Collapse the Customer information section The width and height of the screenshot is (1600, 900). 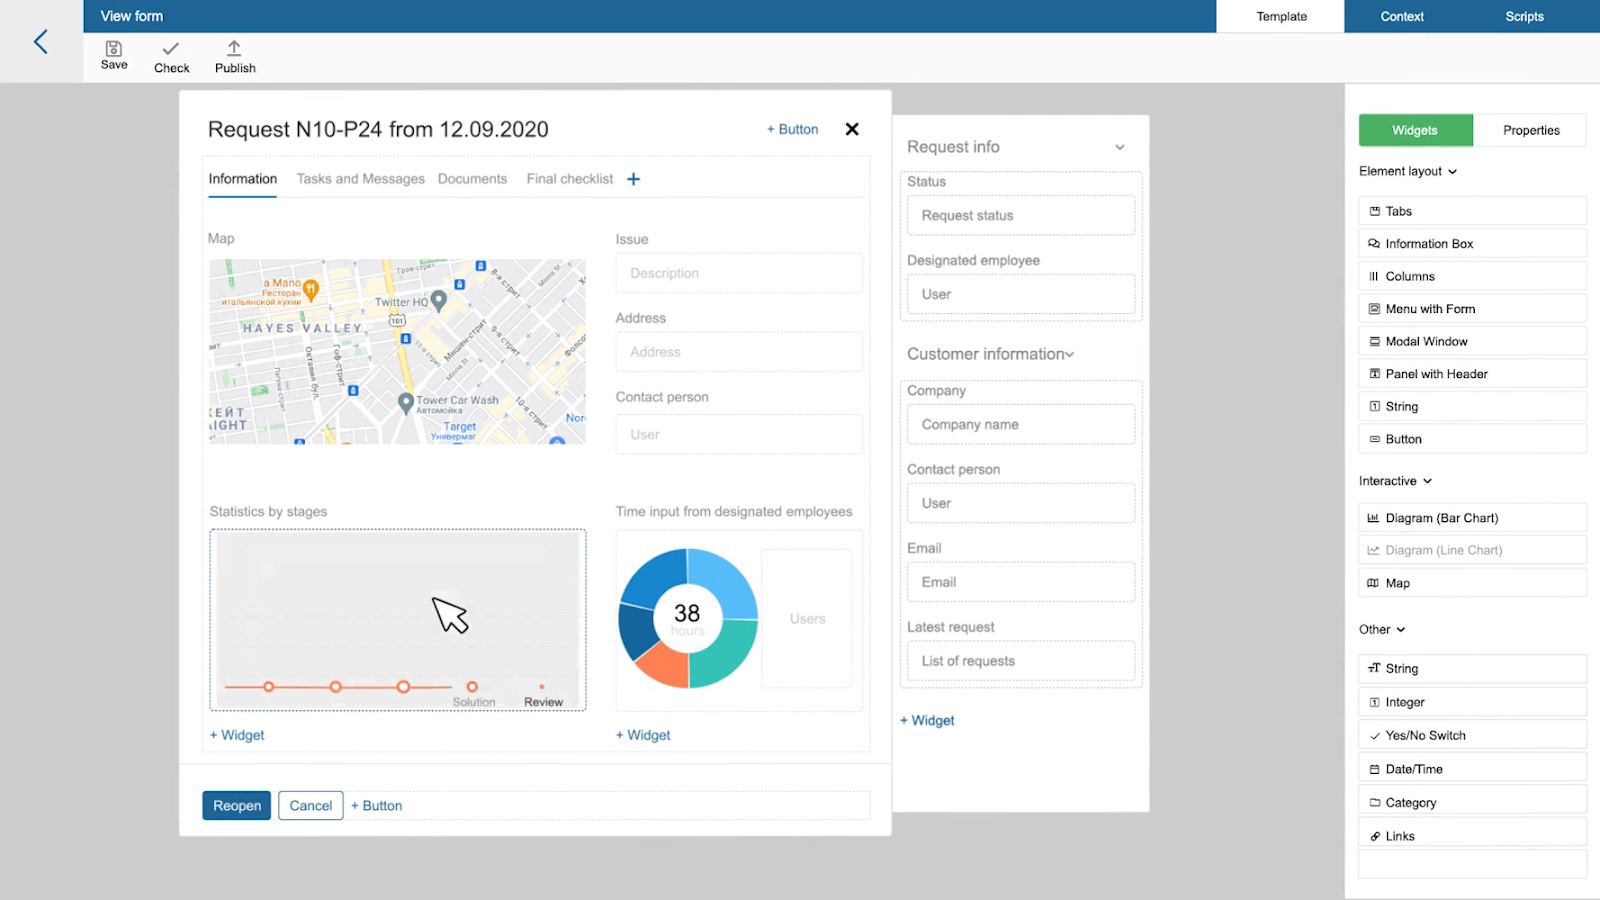[x=1070, y=354]
